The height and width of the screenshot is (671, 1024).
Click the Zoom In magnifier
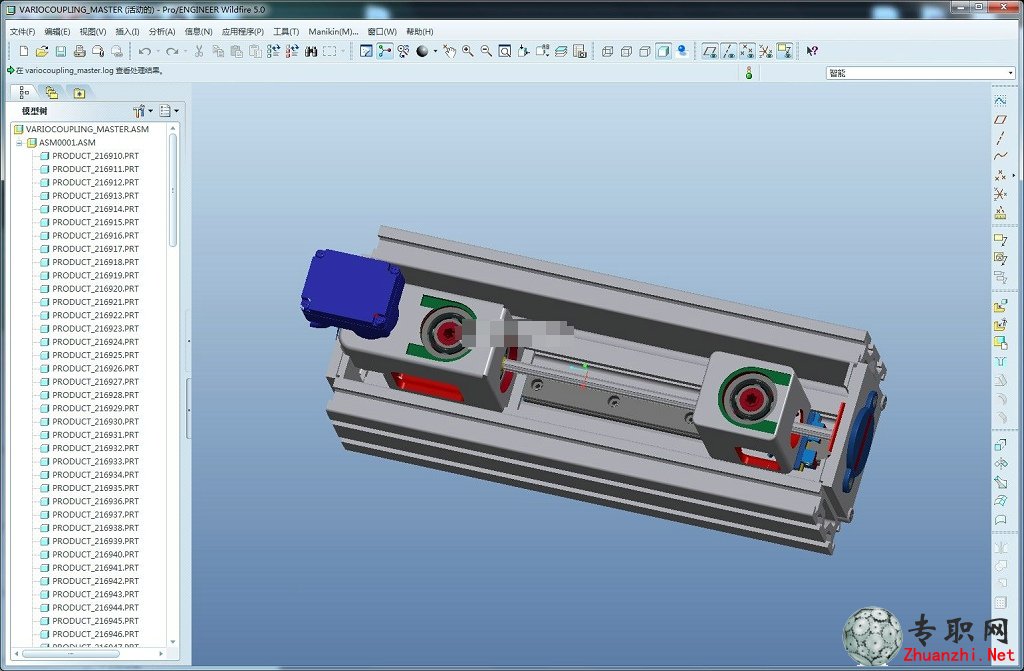pos(468,51)
